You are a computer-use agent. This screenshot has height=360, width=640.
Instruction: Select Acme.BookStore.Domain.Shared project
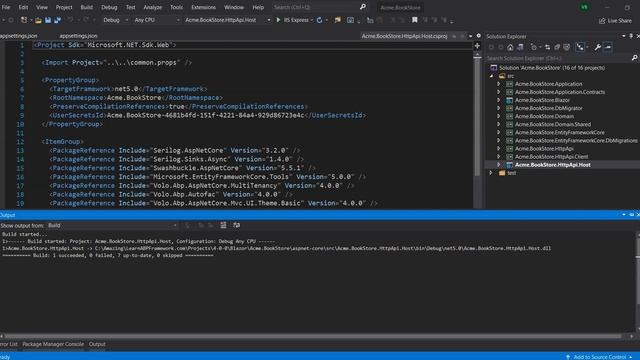[552, 124]
